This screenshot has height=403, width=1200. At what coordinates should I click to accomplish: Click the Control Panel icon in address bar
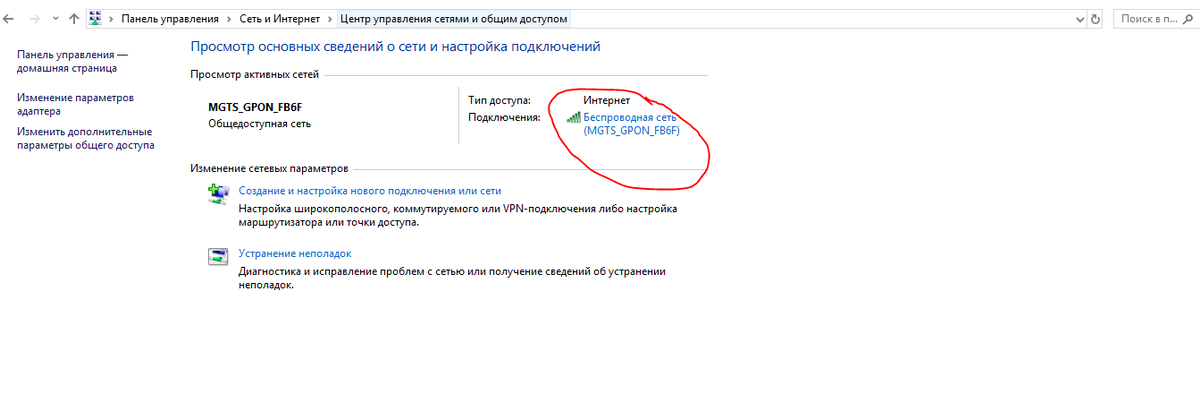tap(97, 19)
